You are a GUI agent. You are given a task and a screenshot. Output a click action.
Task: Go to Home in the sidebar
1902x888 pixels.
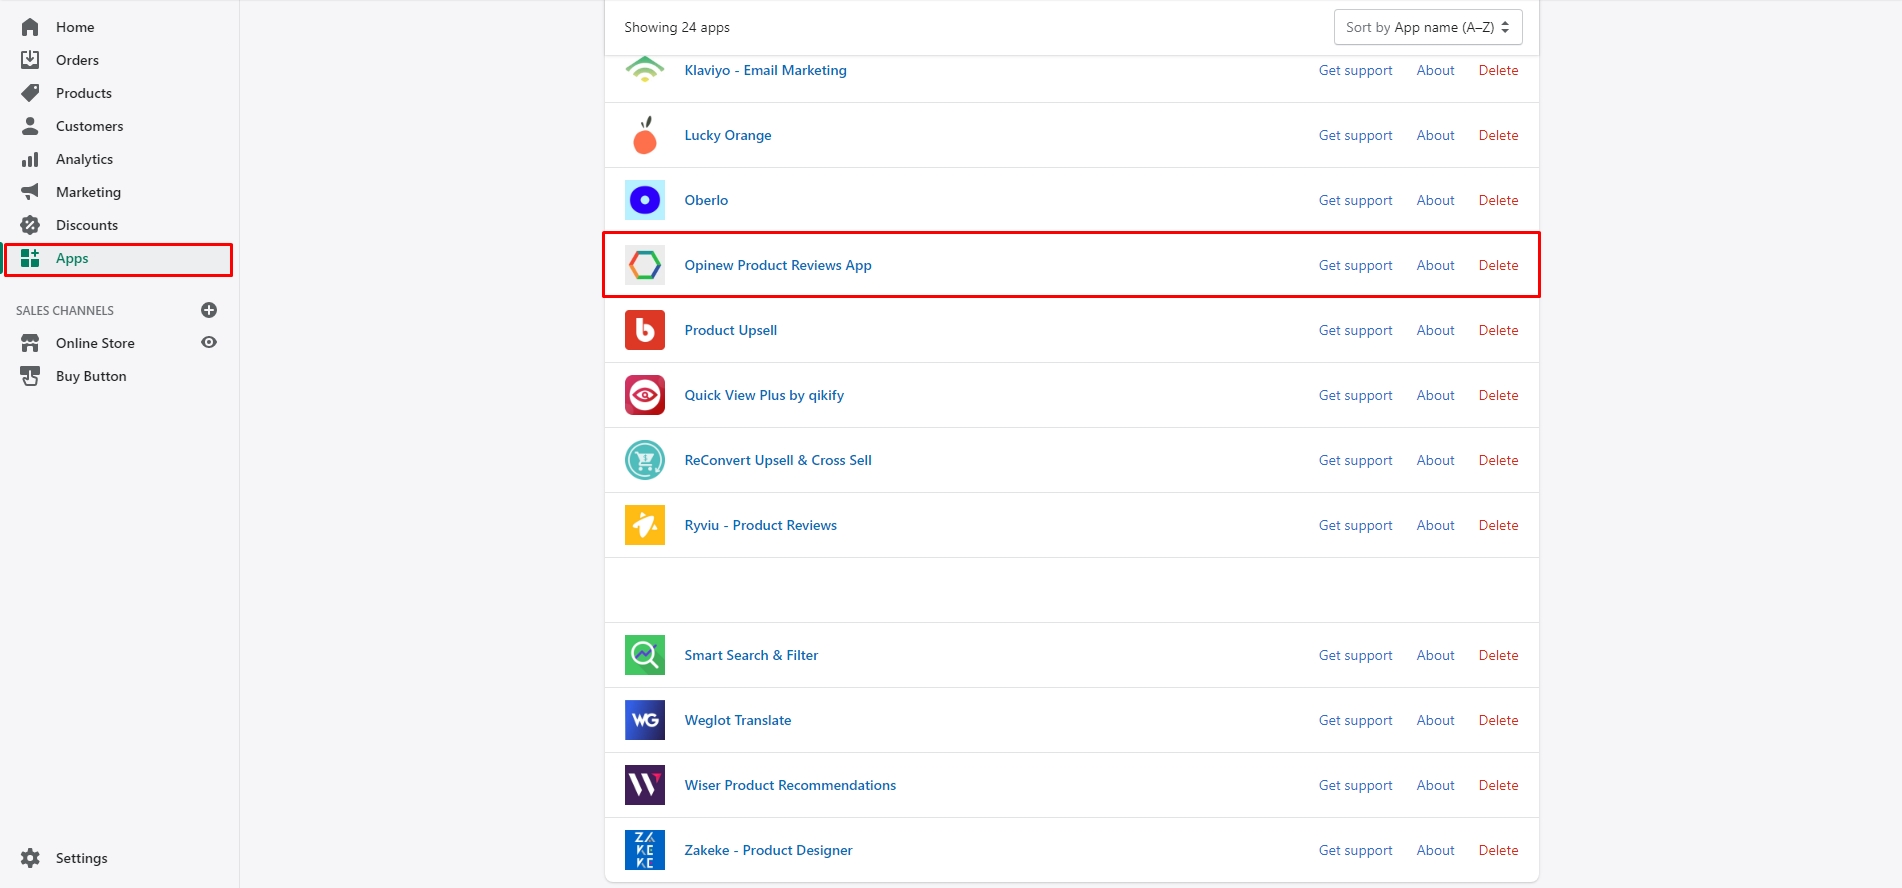tap(75, 27)
